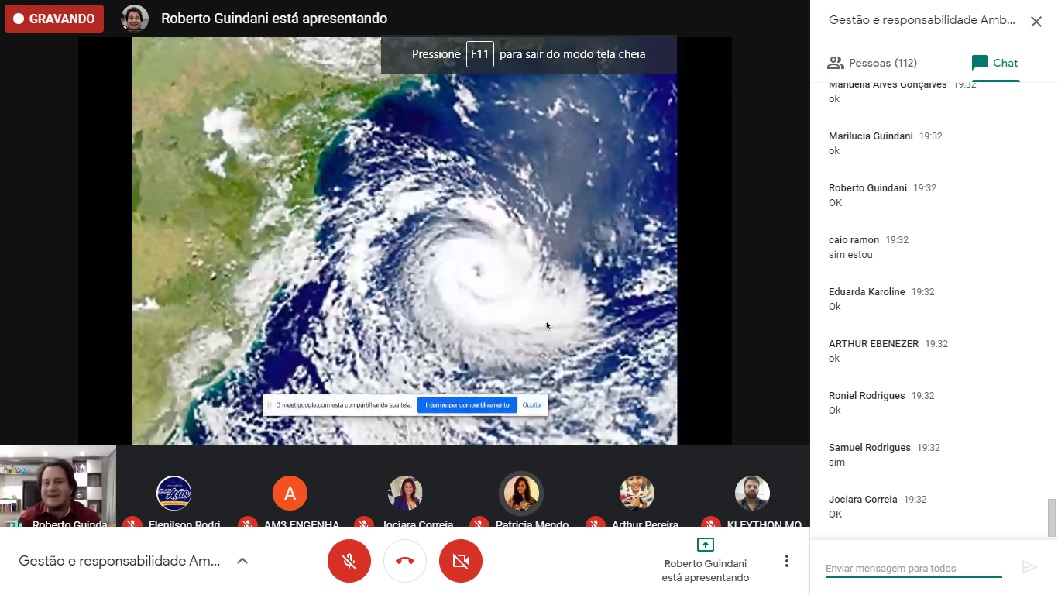
Task: Select the Chat tab
Action: [x=994, y=63]
